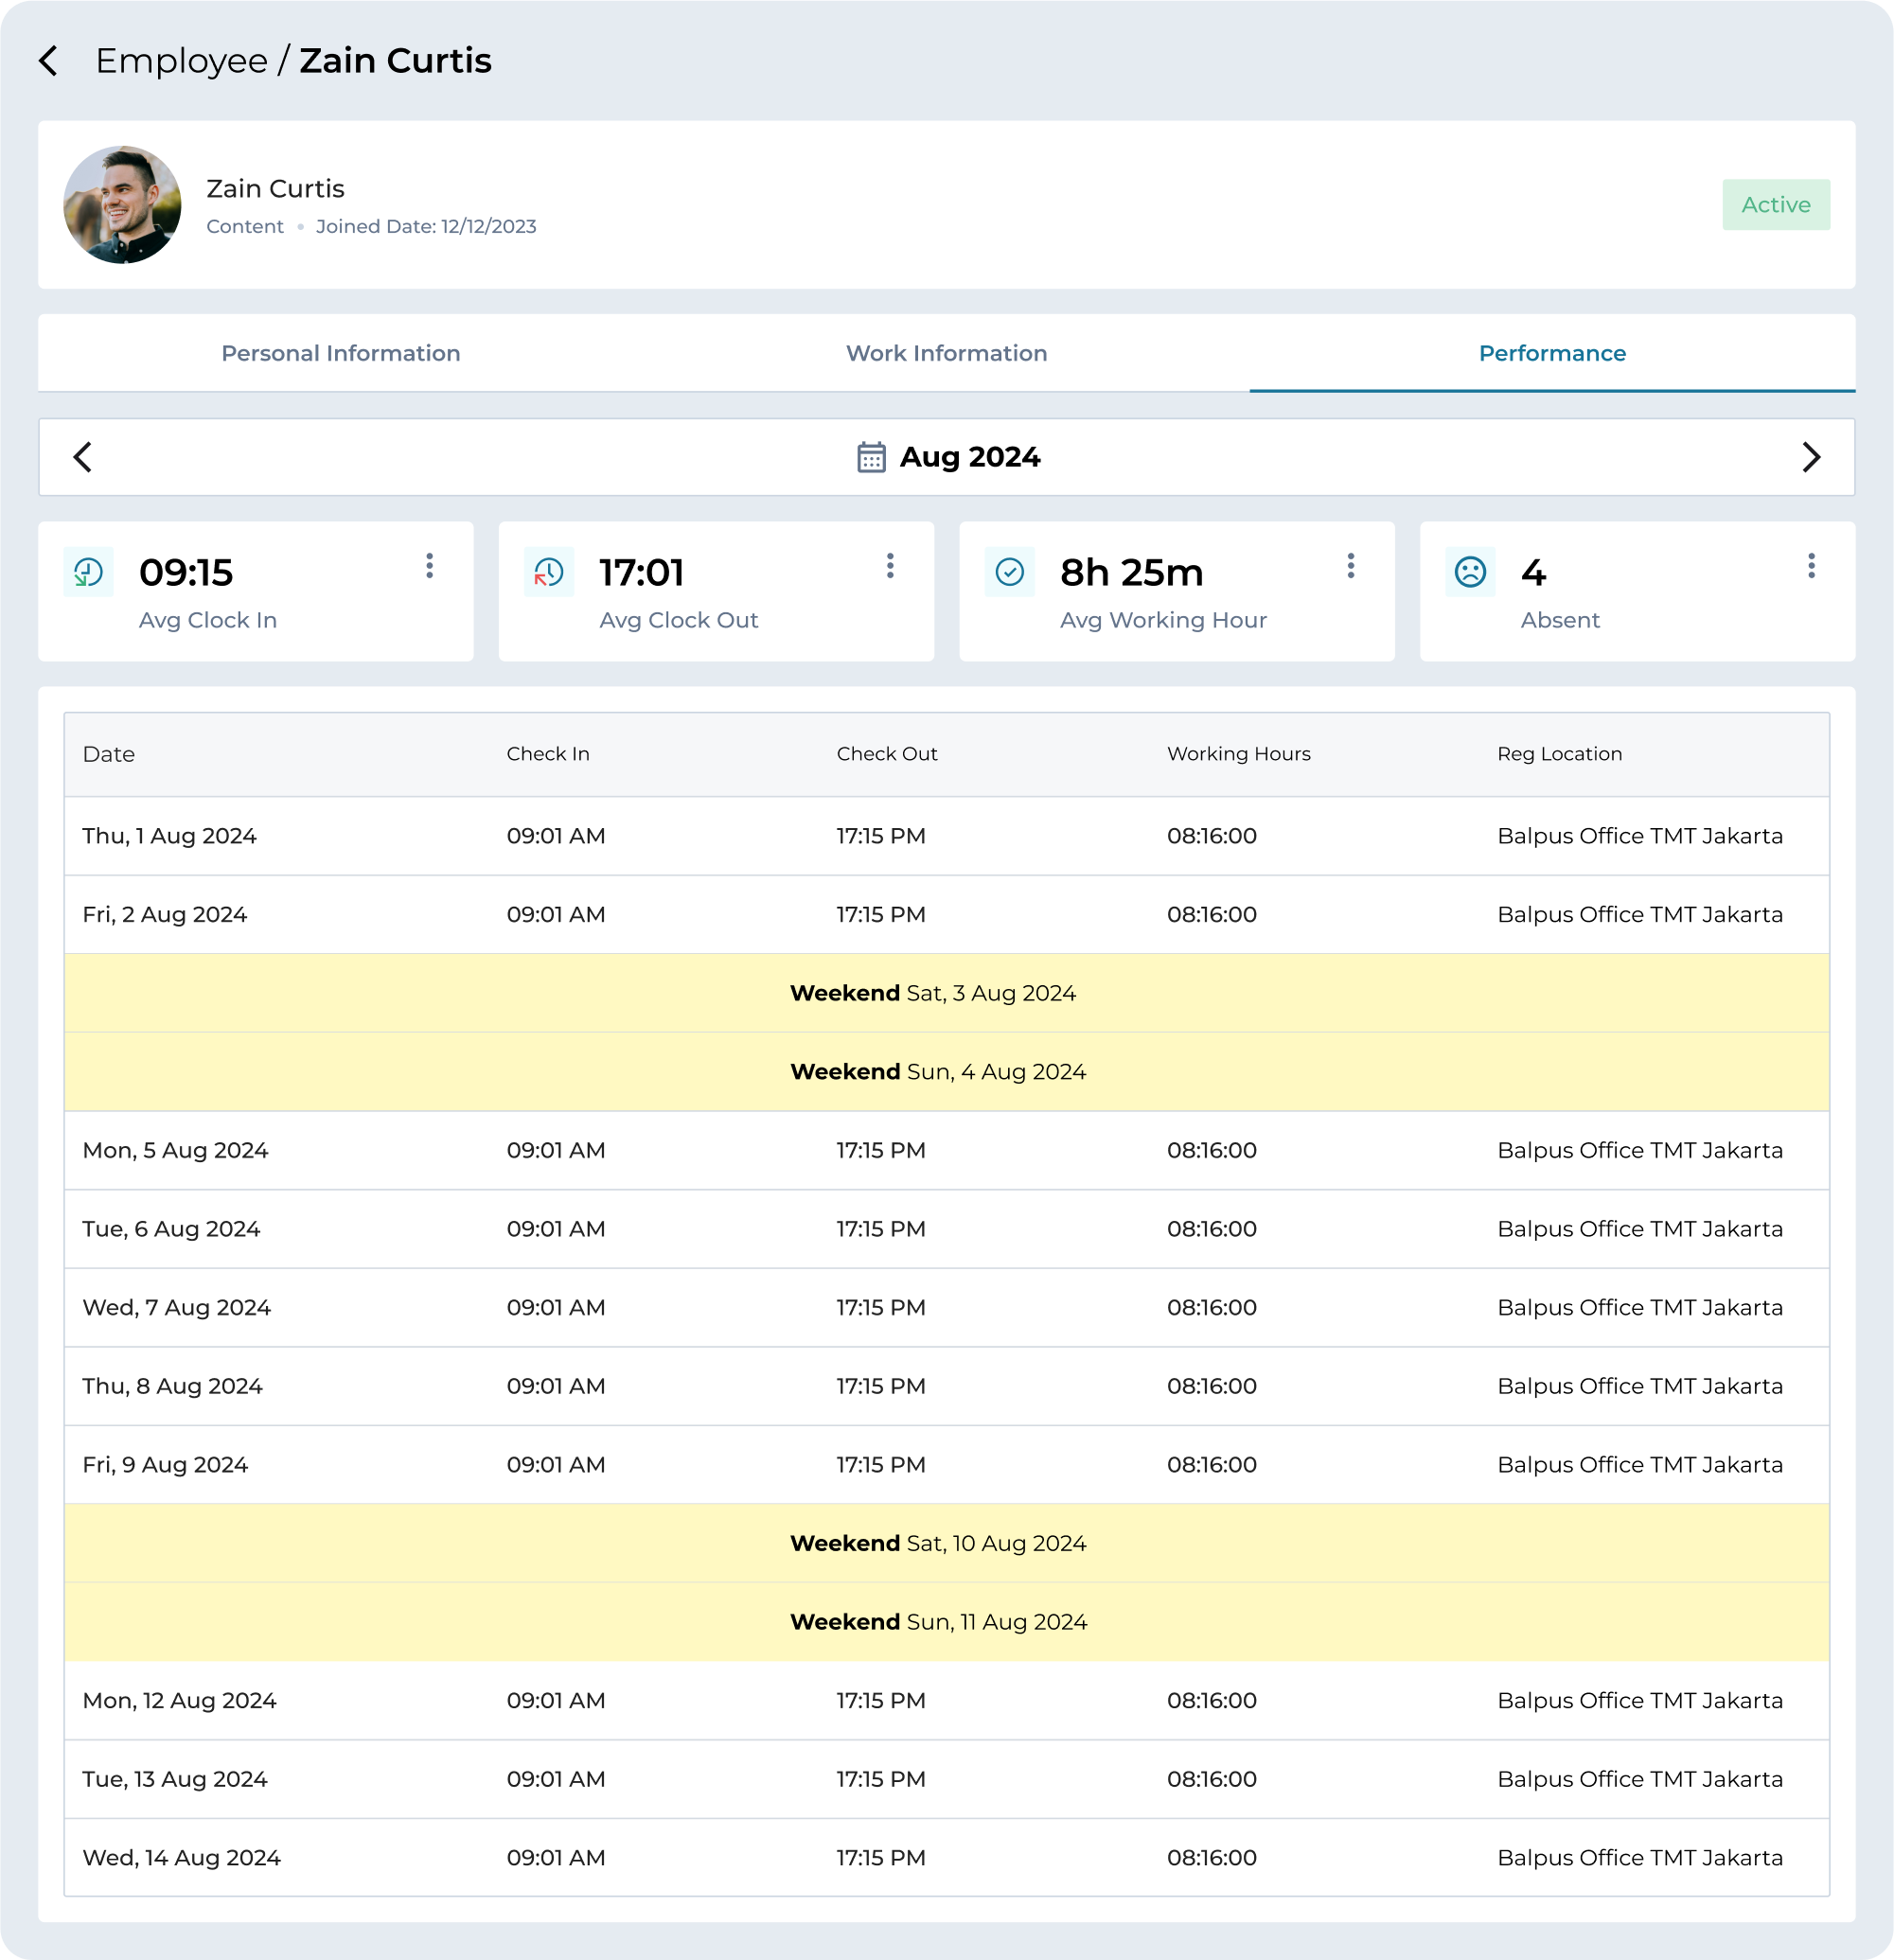Go to next month arrow
Image resolution: width=1894 pixels, height=1960 pixels.
click(1810, 457)
